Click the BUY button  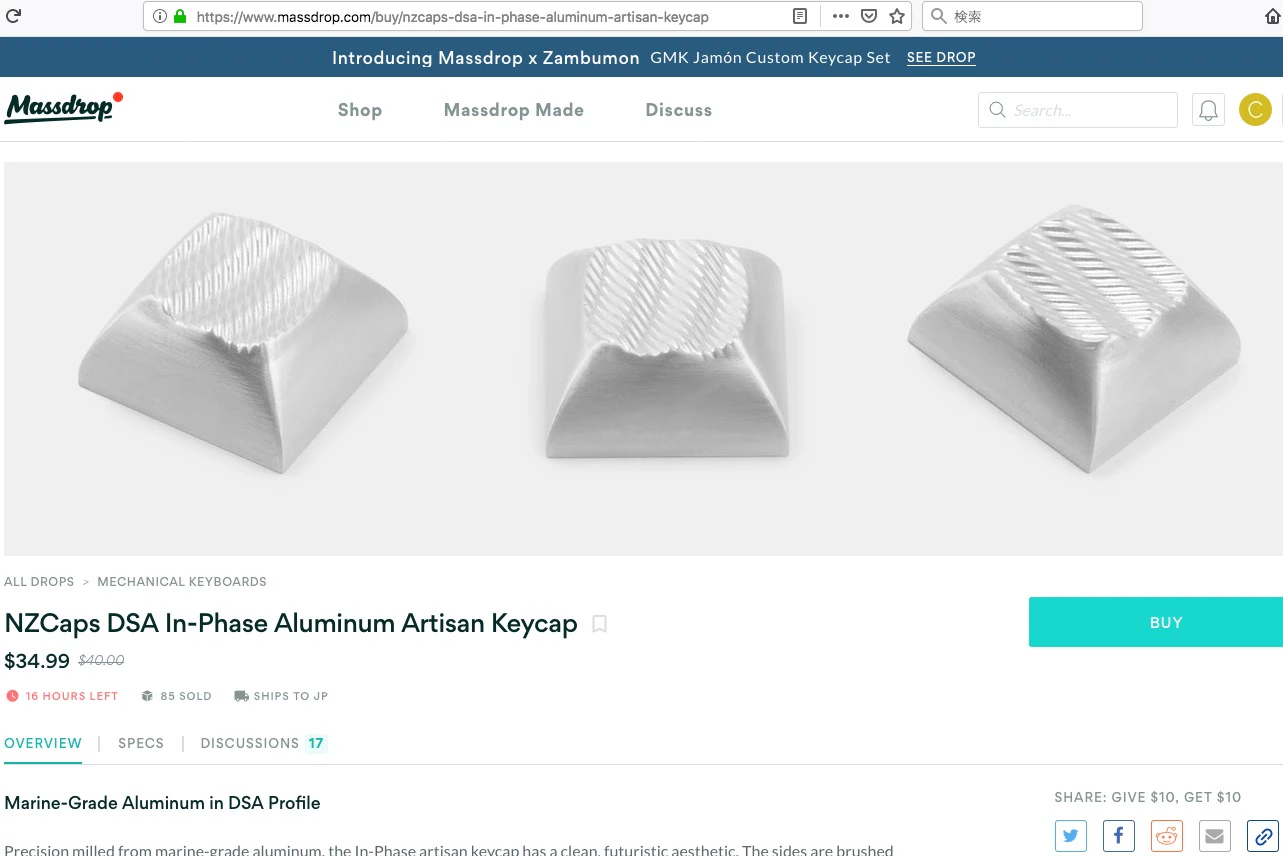pos(1156,622)
